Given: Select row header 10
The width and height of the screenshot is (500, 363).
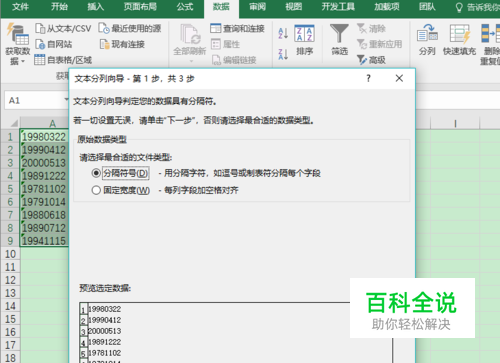Looking at the screenshot, I should click(x=10, y=254).
